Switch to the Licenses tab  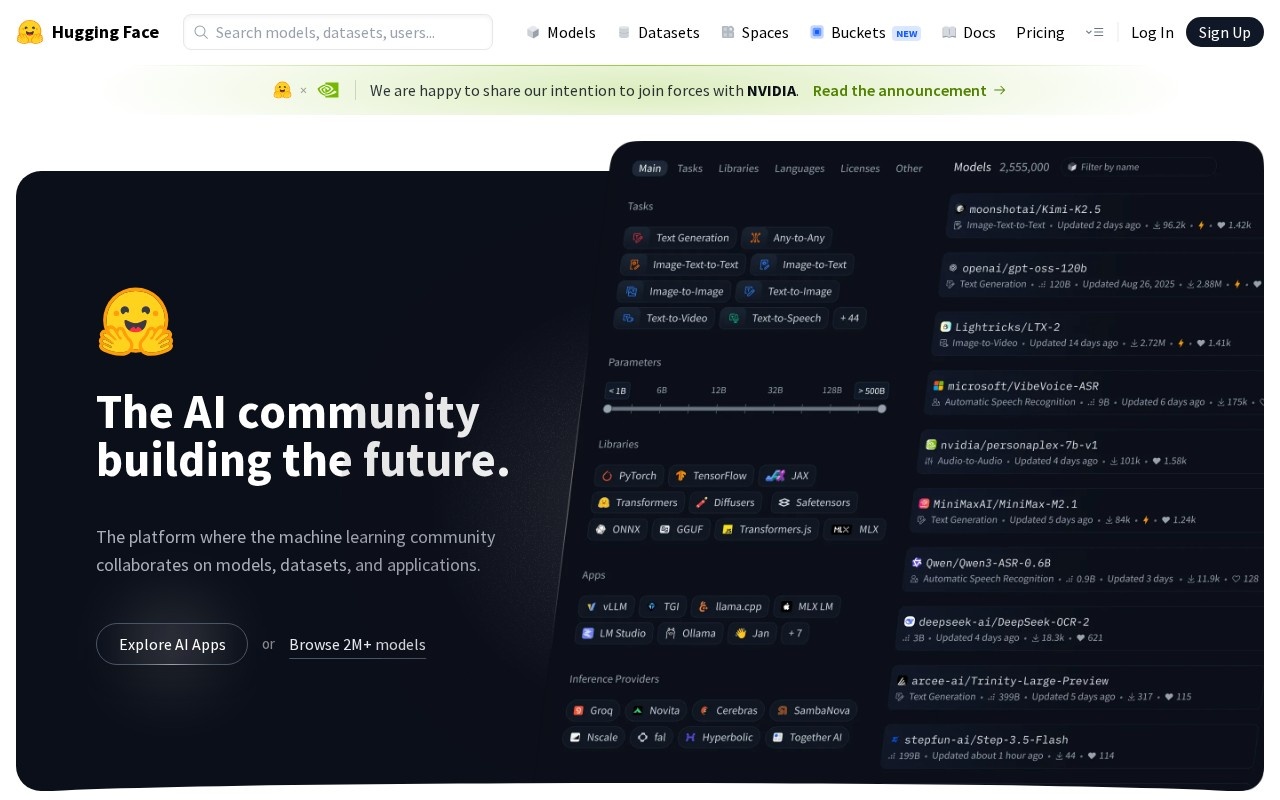pos(860,168)
